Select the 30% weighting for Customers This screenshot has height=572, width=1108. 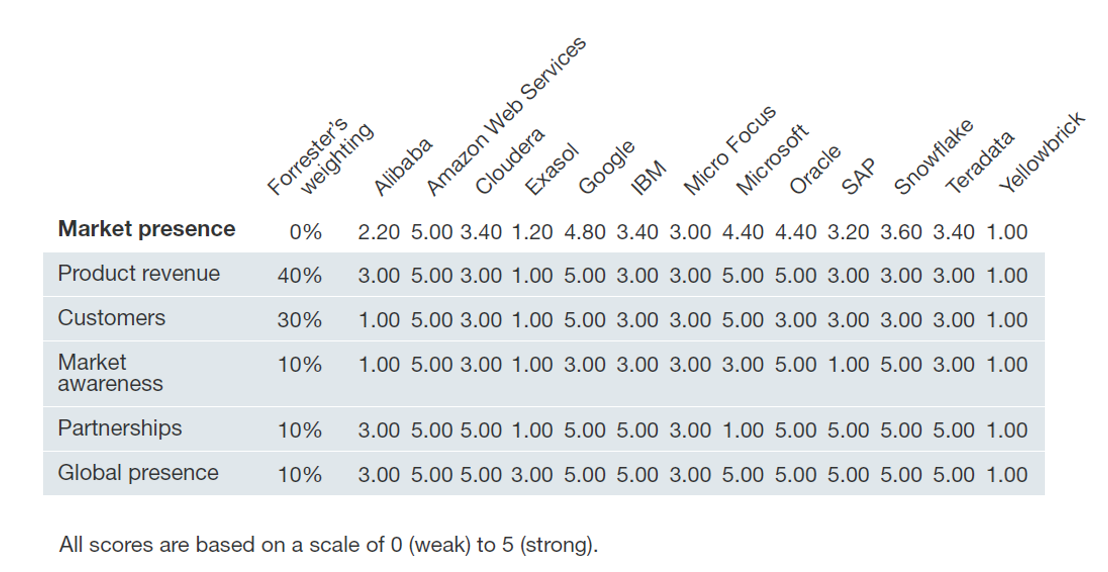(x=300, y=321)
